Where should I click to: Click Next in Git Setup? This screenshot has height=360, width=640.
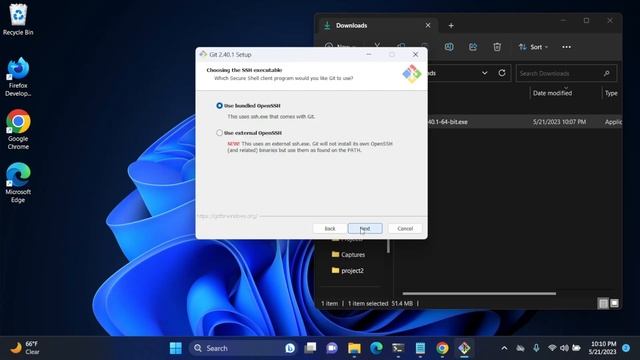365,229
